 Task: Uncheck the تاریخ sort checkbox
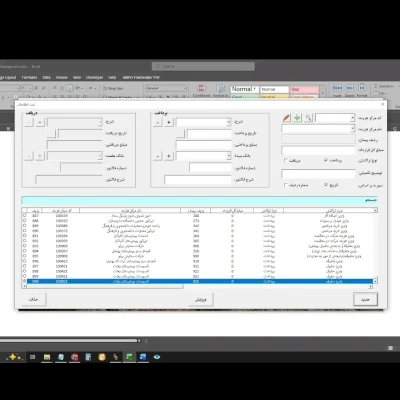[326, 185]
